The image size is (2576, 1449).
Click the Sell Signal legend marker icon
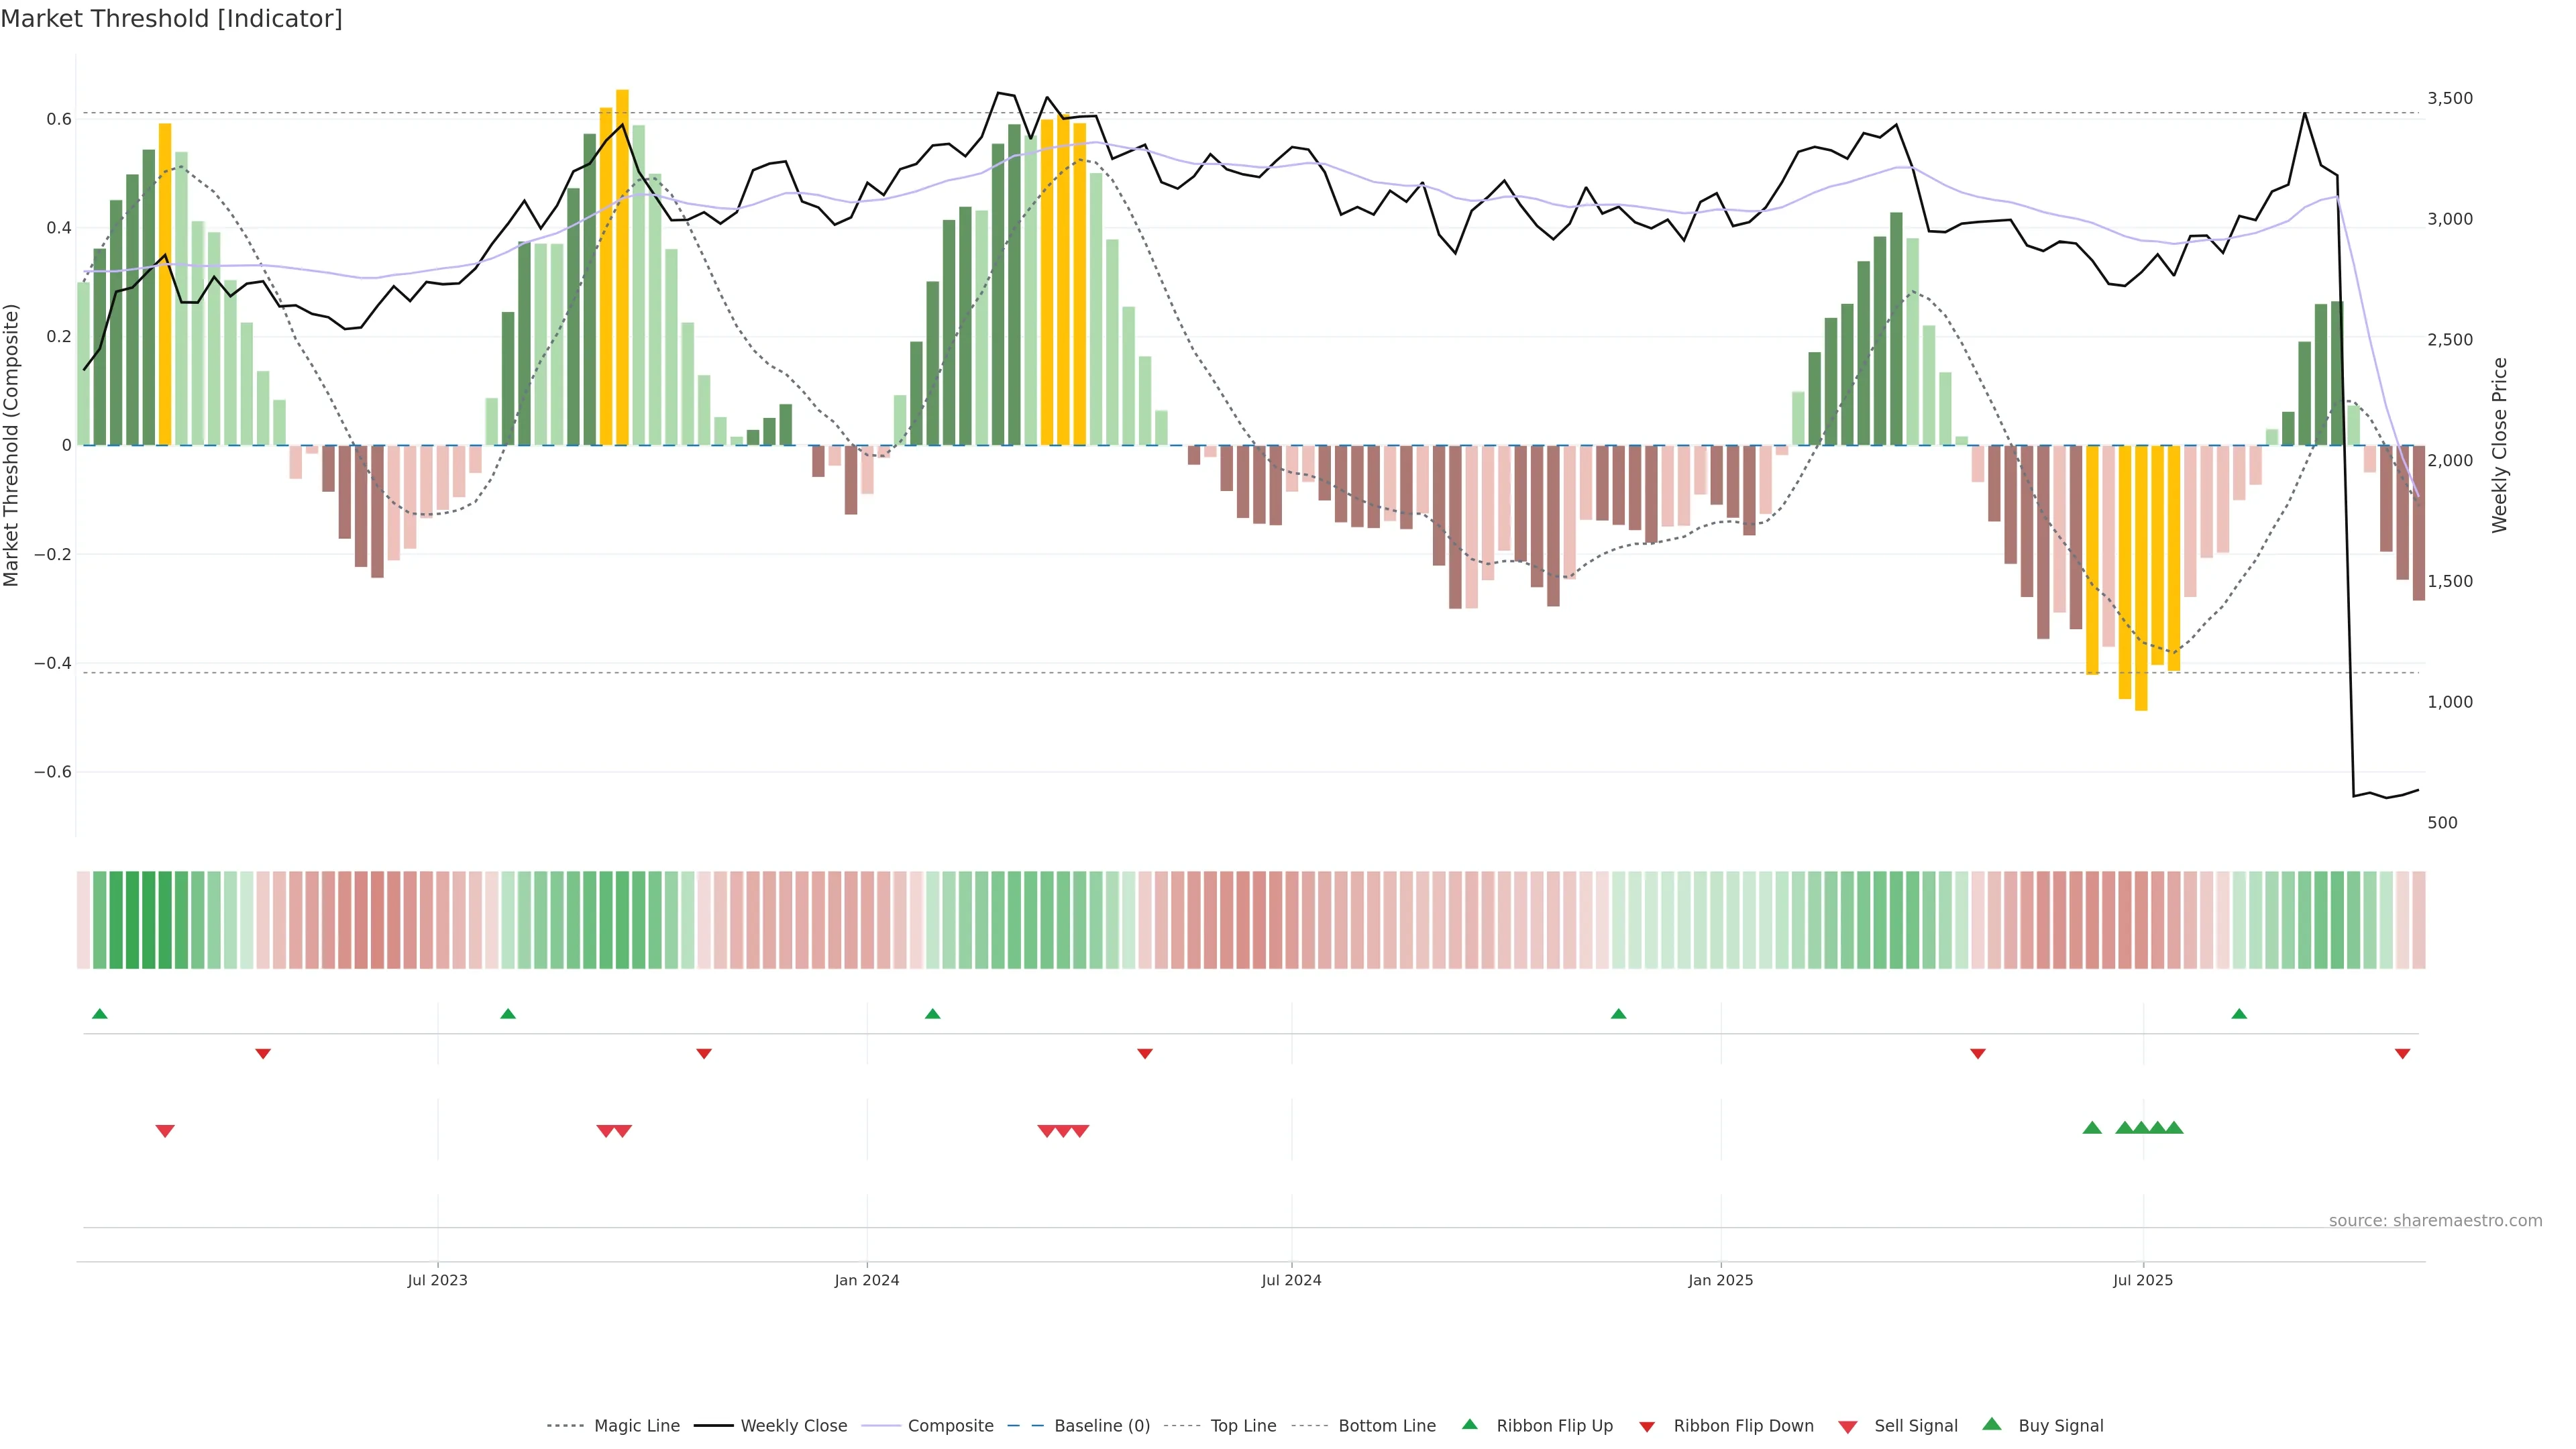click(1848, 1427)
